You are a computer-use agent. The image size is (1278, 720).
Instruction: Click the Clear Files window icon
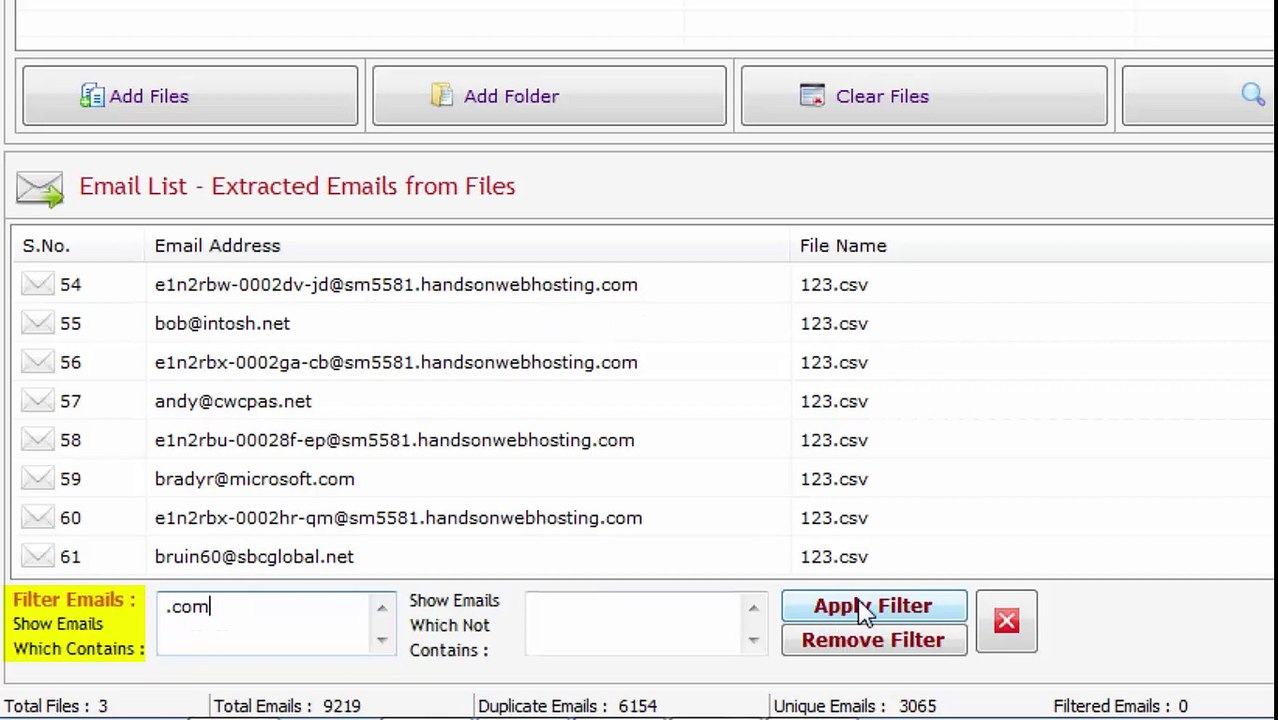click(x=812, y=96)
